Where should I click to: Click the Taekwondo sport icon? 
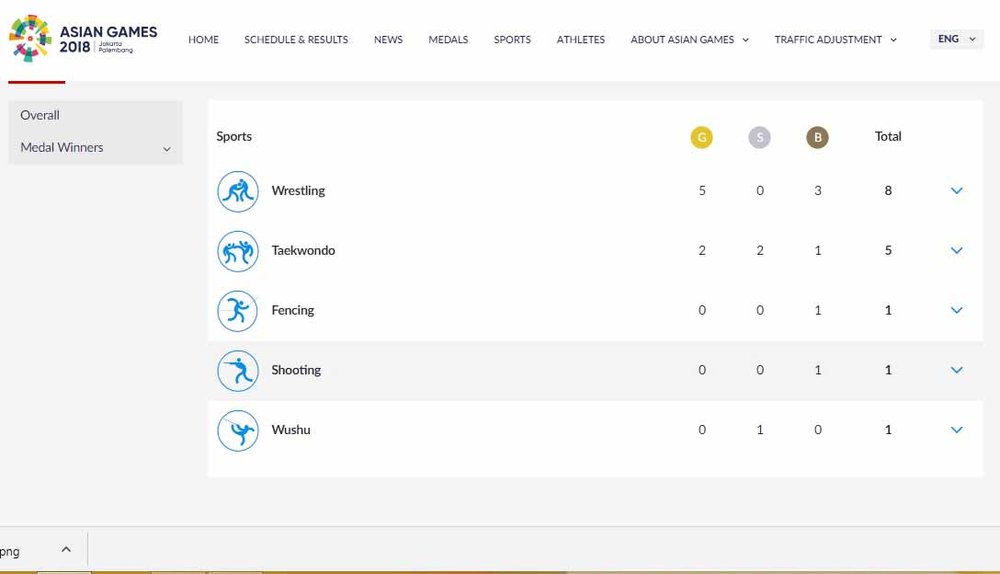[x=238, y=251]
